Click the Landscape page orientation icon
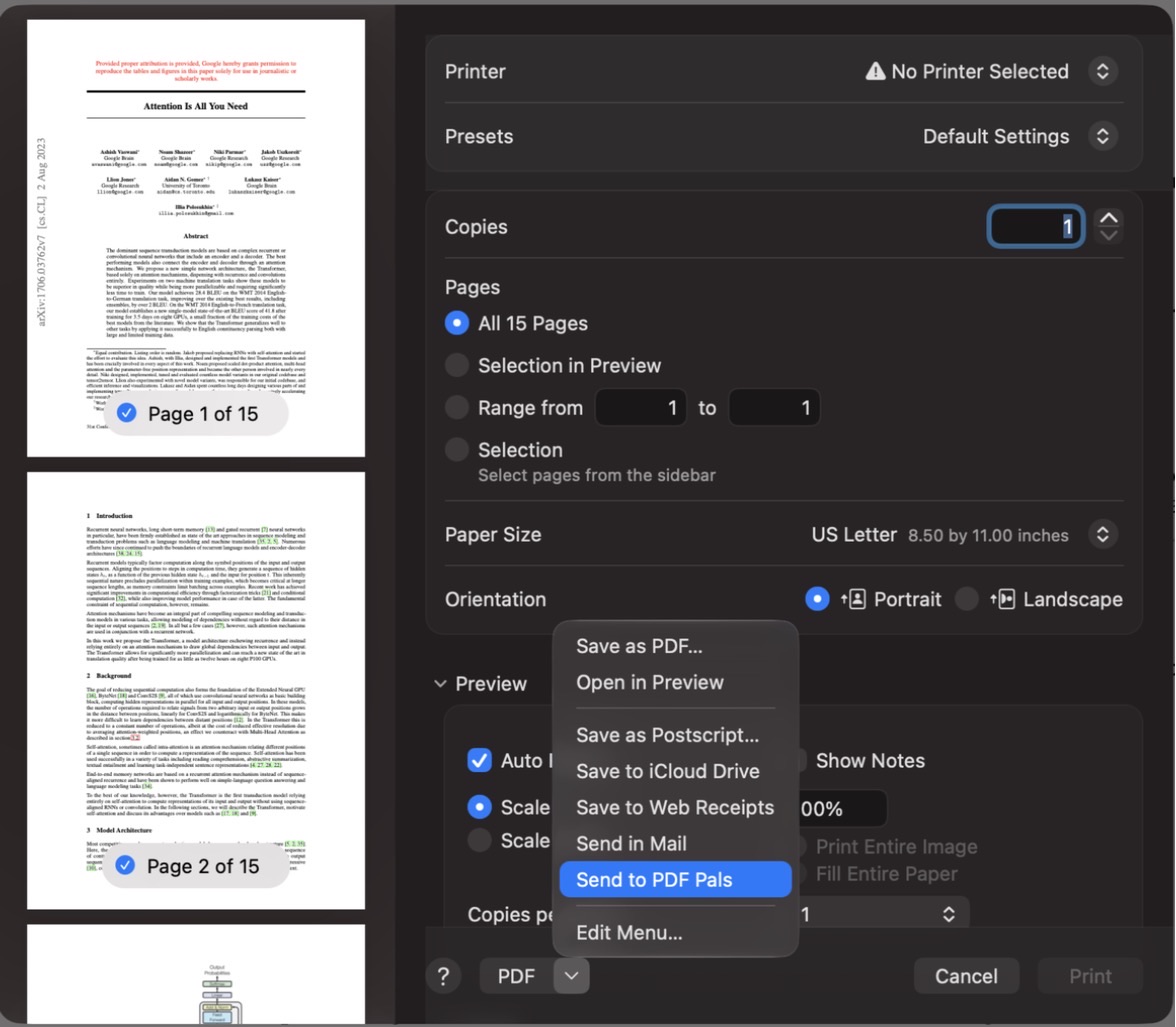This screenshot has width=1176, height=1027. 1003,599
